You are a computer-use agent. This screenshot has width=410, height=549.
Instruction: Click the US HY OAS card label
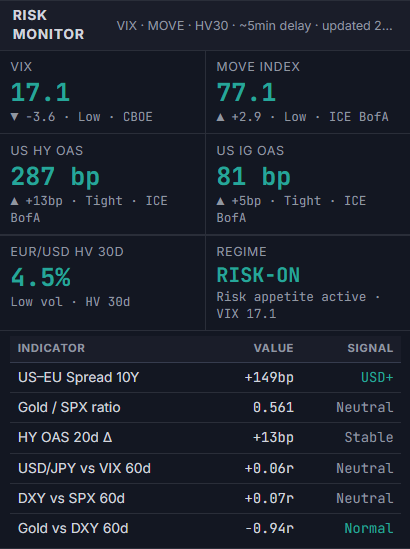[47, 151]
